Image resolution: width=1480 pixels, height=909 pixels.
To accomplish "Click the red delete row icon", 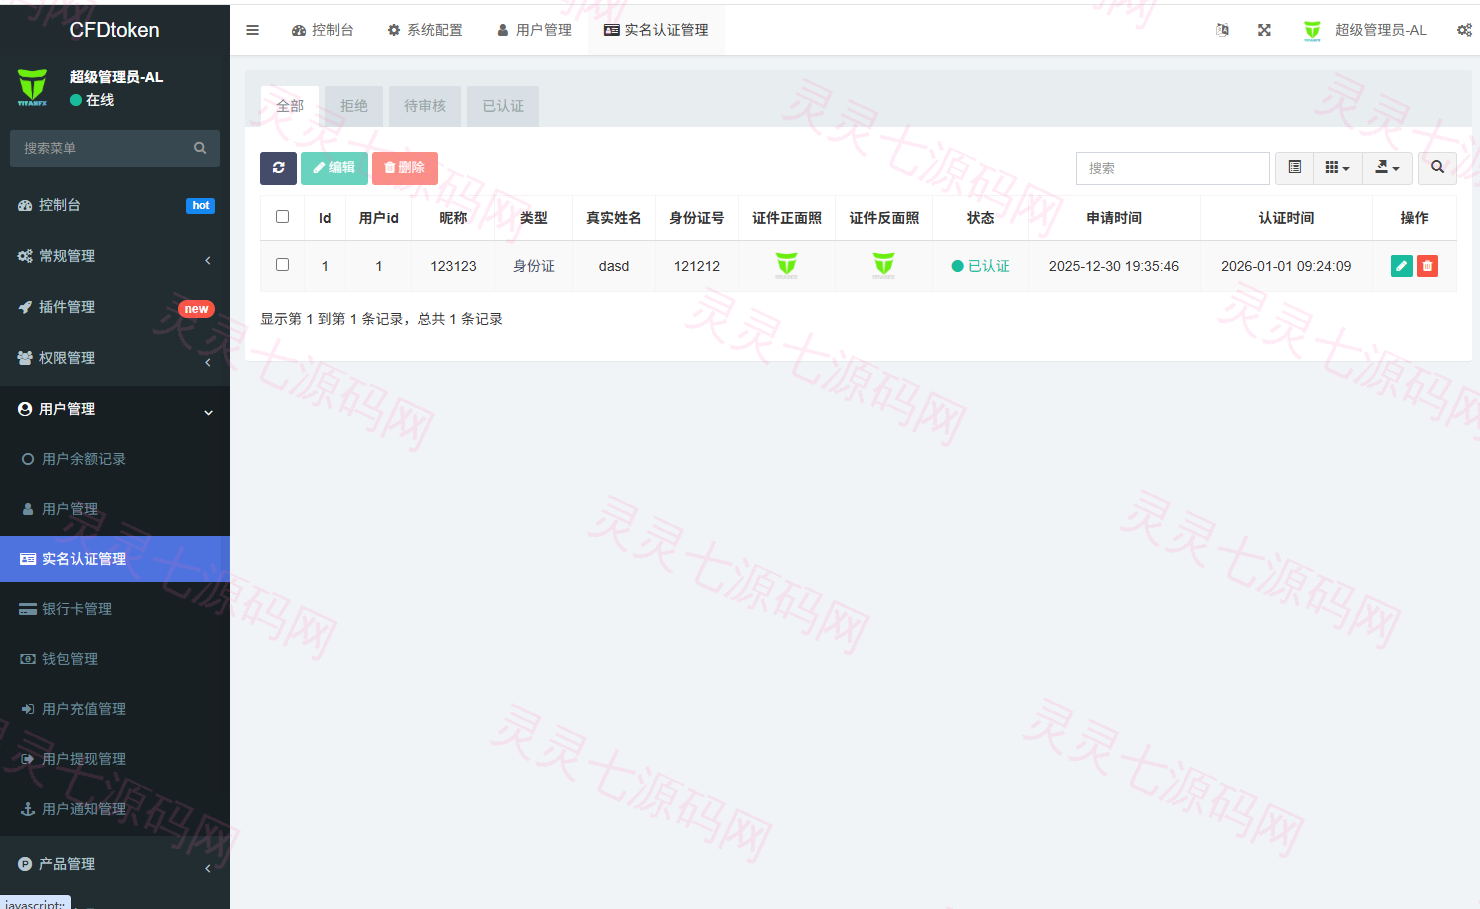I will tap(1427, 266).
